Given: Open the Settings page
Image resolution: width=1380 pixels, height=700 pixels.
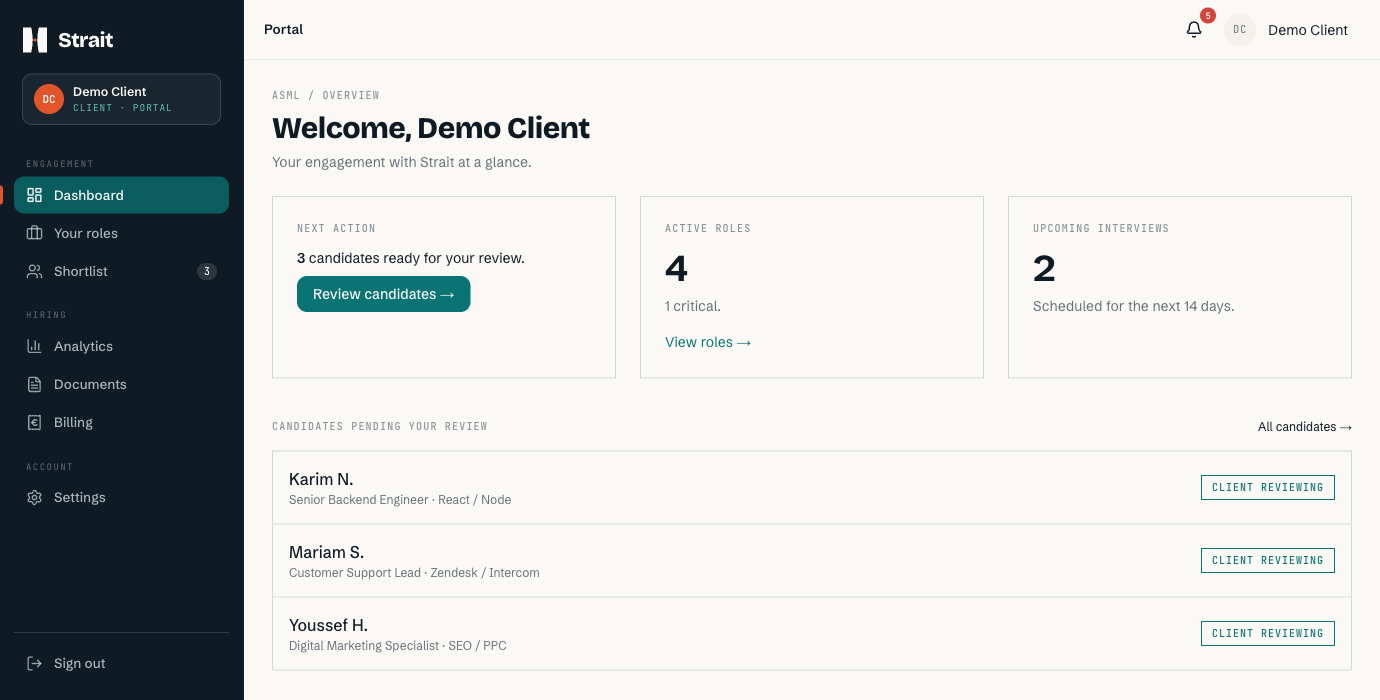Looking at the screenshot, I should pos(121,497).
